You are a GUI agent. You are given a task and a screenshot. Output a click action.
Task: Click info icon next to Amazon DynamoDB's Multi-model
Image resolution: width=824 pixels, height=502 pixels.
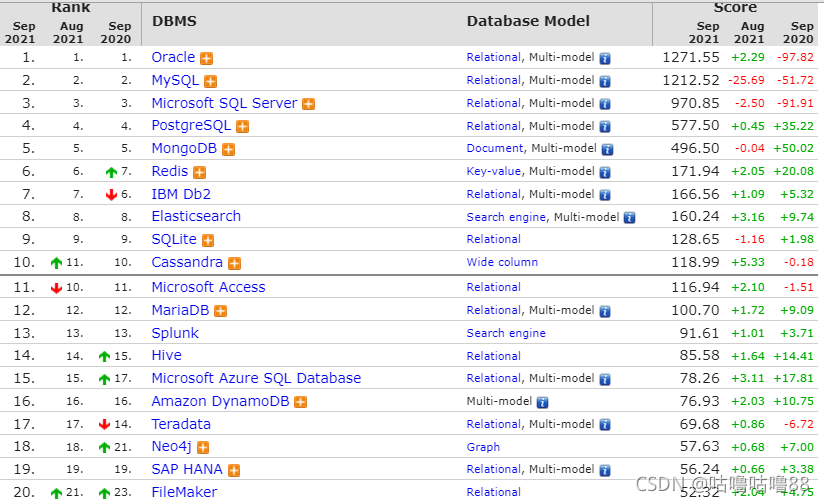(x=542, y=402)
